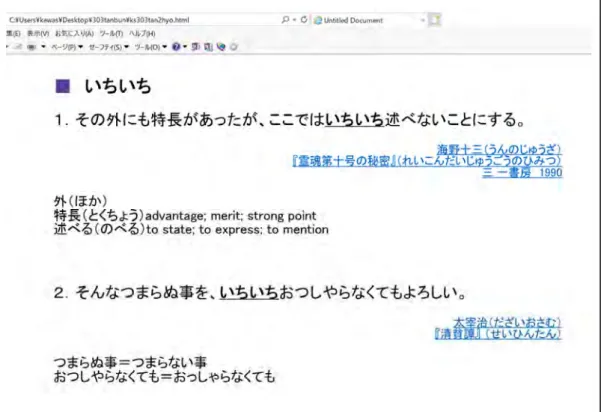
Task: Click the 述べる(のべる) to state line
Action: (x=191, y=229)
